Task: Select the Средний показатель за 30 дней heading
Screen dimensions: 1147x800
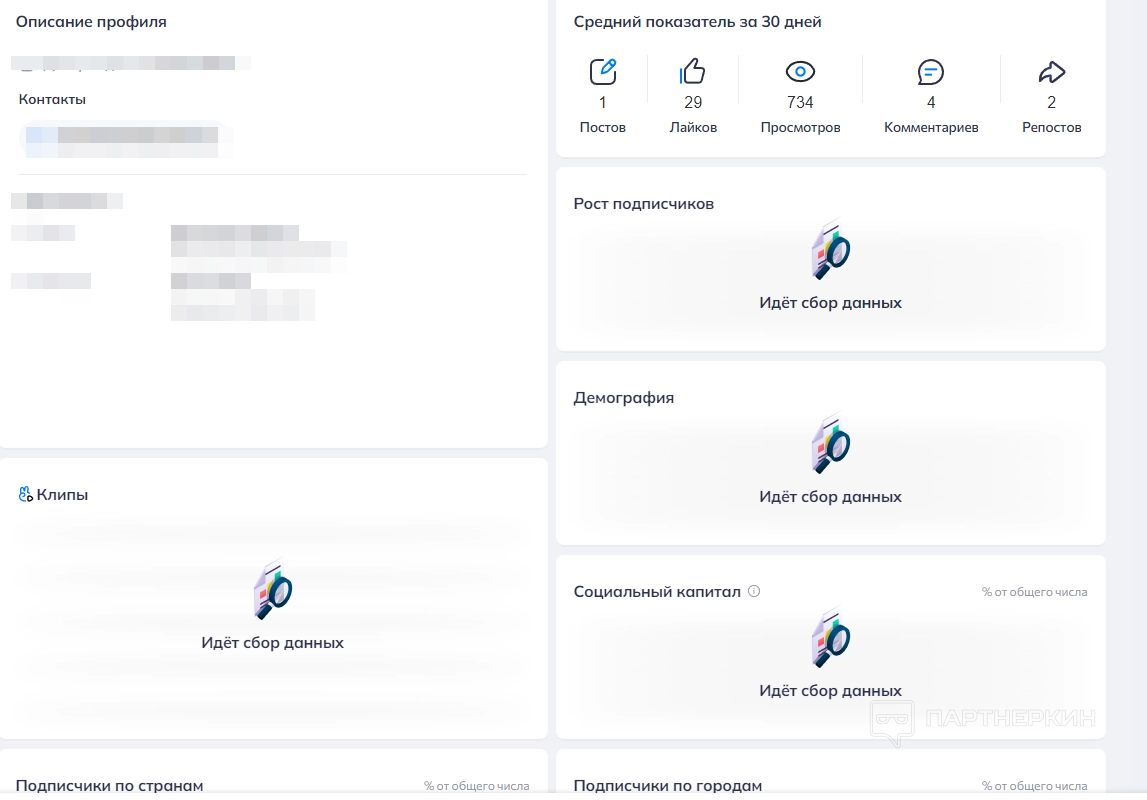Action: click(697, 22)
